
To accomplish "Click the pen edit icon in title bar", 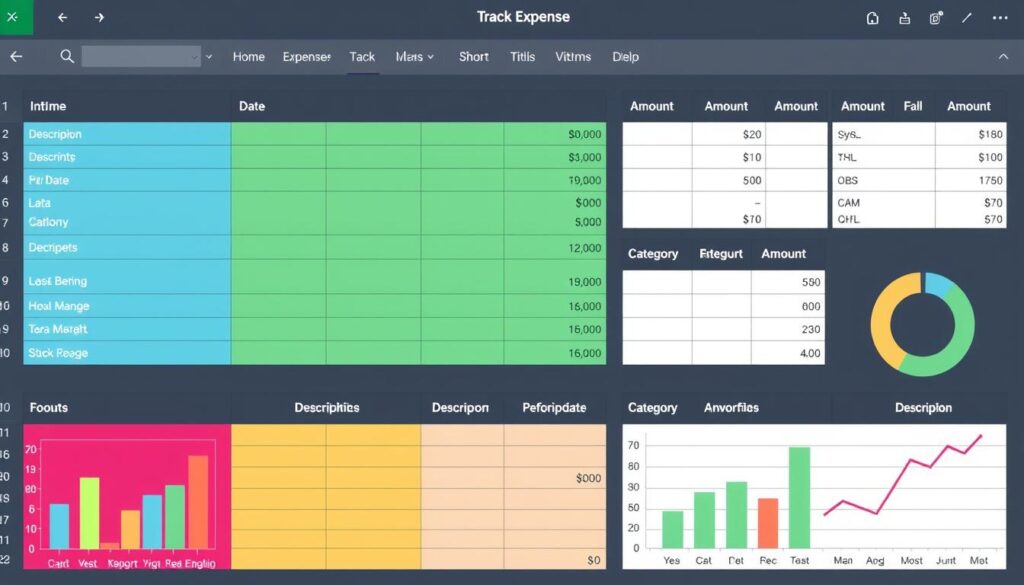I will point(967,18).
